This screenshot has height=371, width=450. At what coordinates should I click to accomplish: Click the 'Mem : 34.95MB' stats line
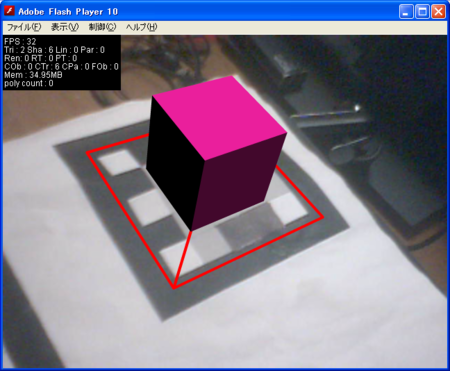(x=33, y=75)
